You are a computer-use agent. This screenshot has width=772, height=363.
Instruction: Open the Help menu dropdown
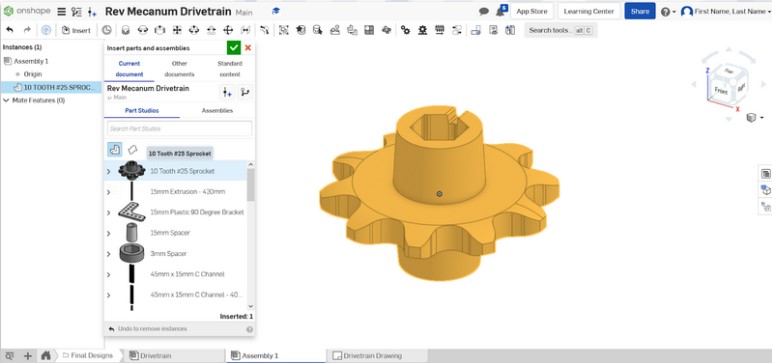(668, 11)
